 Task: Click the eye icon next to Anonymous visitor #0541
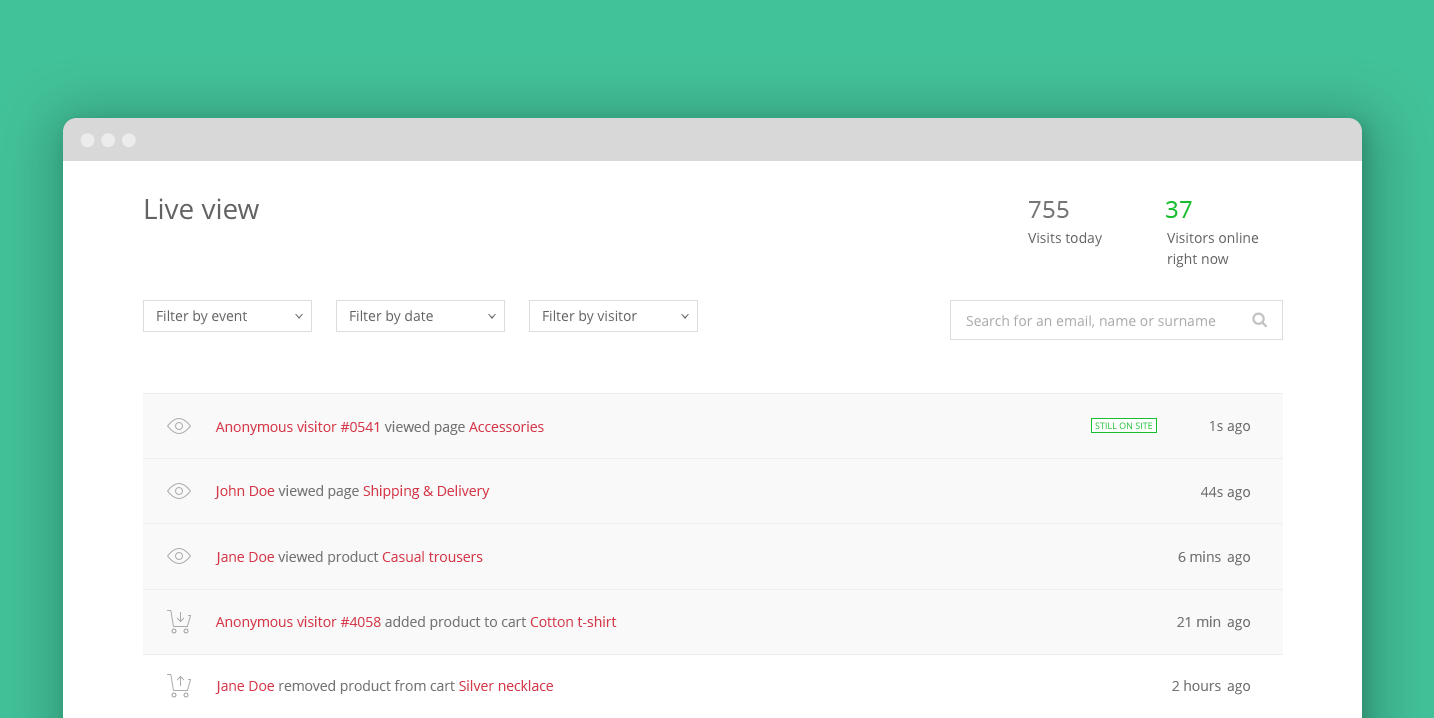[x=178, y=426]
